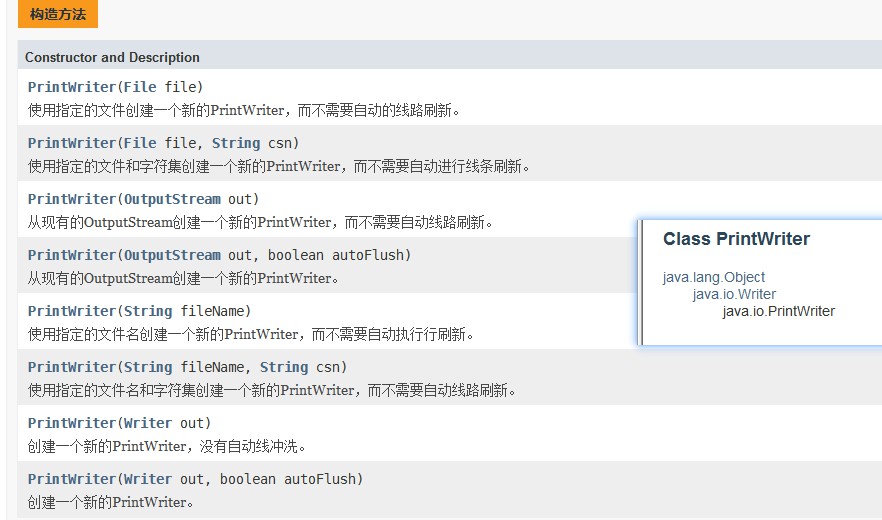882x520 pixels.
Task: Click the java.io.PrintWriter text in the hierarchy
Action: (778, 311)
